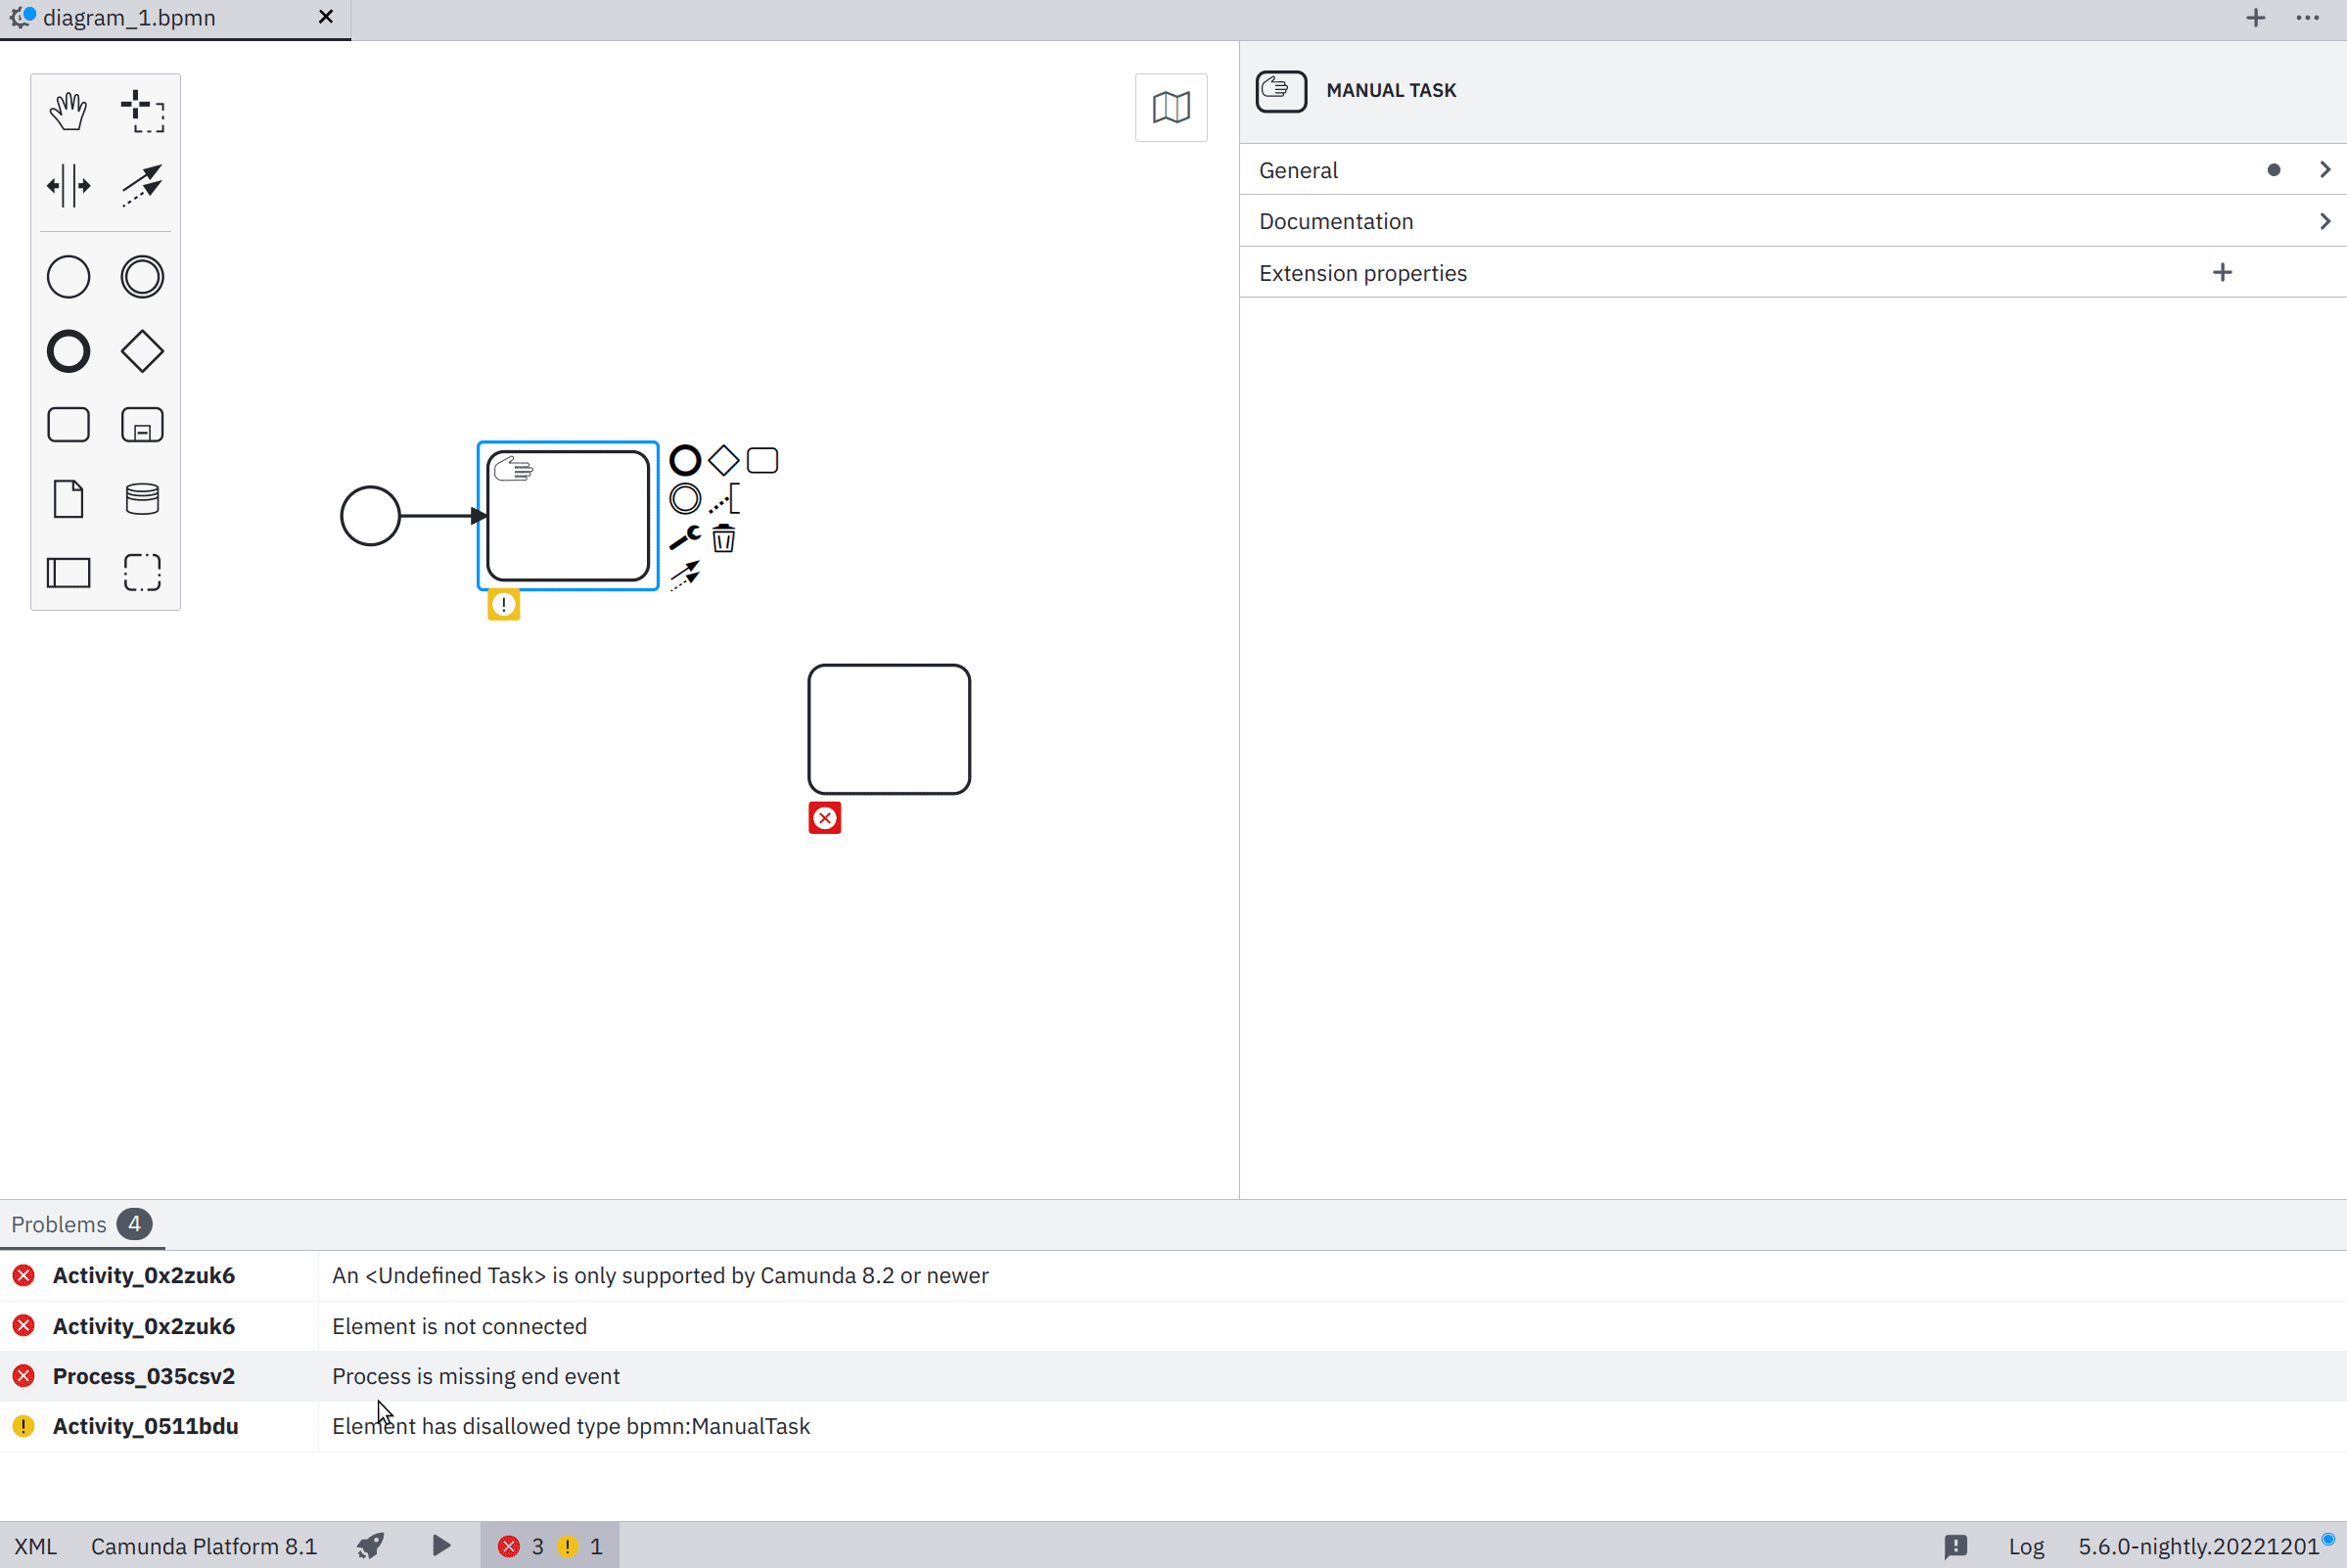Deploy the diagram via the rocket icon
The width and height of the screenshot is (2347, 1568).
[369, 1545]
